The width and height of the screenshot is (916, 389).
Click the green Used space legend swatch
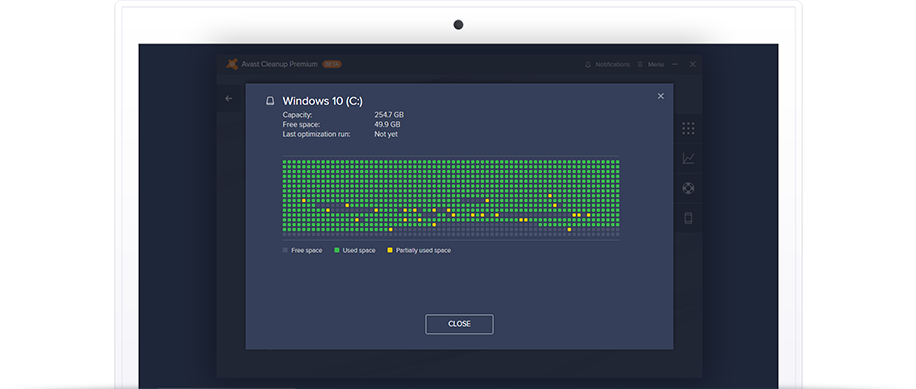pos(336,250)
